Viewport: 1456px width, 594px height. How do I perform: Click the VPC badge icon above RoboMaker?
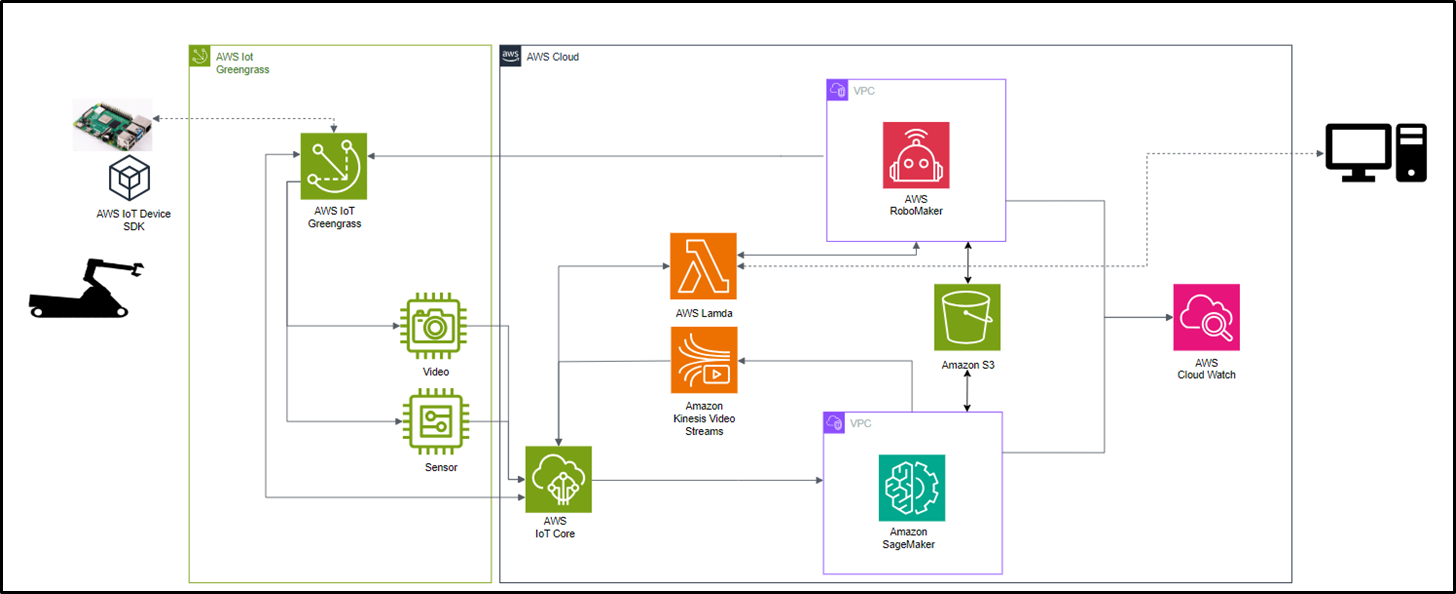837,91
